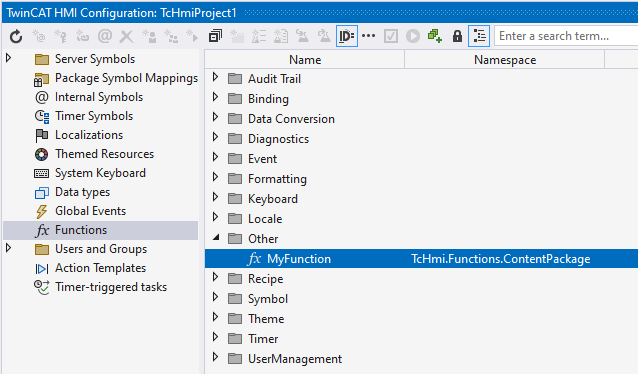The height and width of the screenshot is (374, 638).
Task: Click TcHmi.Functions.ContentPackage namespace cell
Action: (500, 259)
